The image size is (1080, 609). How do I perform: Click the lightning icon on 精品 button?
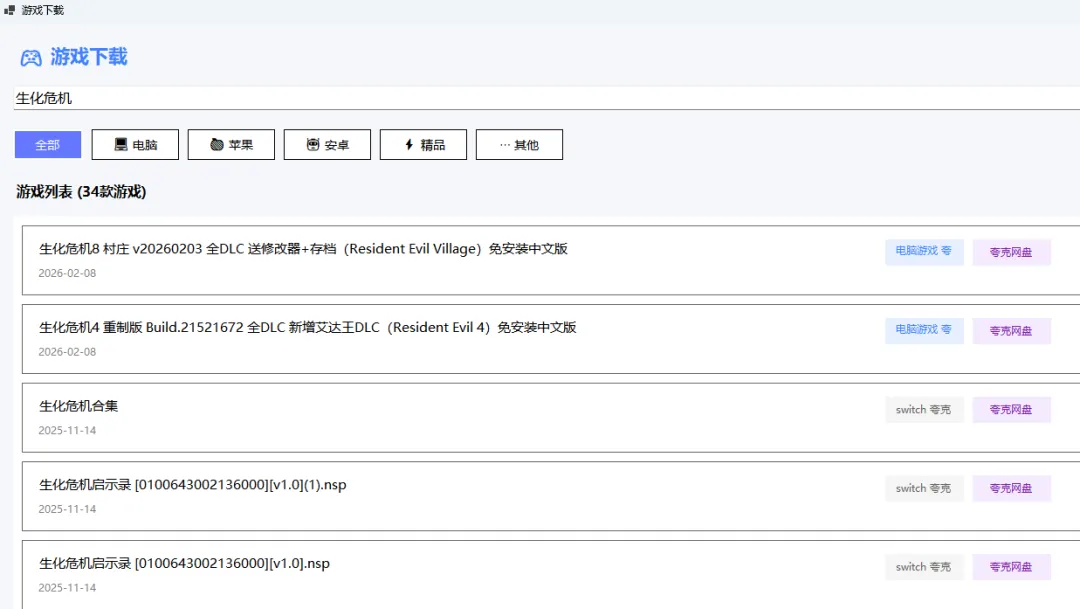(x=409, y=145)
